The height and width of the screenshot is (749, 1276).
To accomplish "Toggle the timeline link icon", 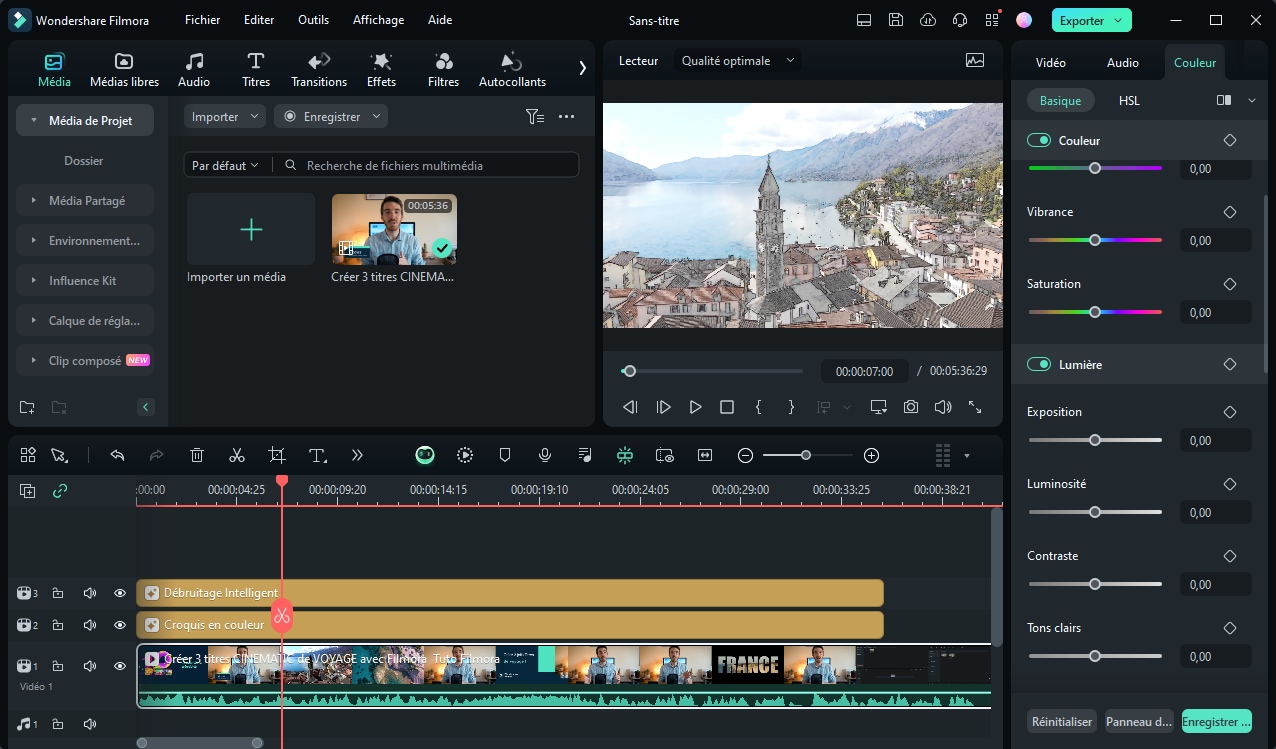I will coord(60,491).
